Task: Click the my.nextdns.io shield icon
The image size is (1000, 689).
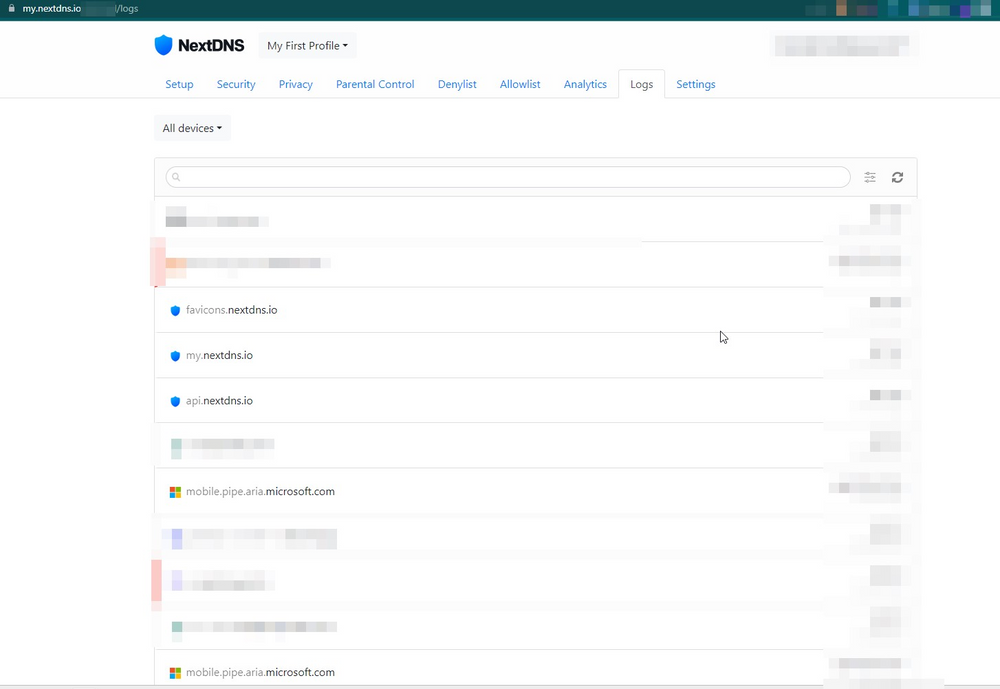Action: tap(175, 356)
